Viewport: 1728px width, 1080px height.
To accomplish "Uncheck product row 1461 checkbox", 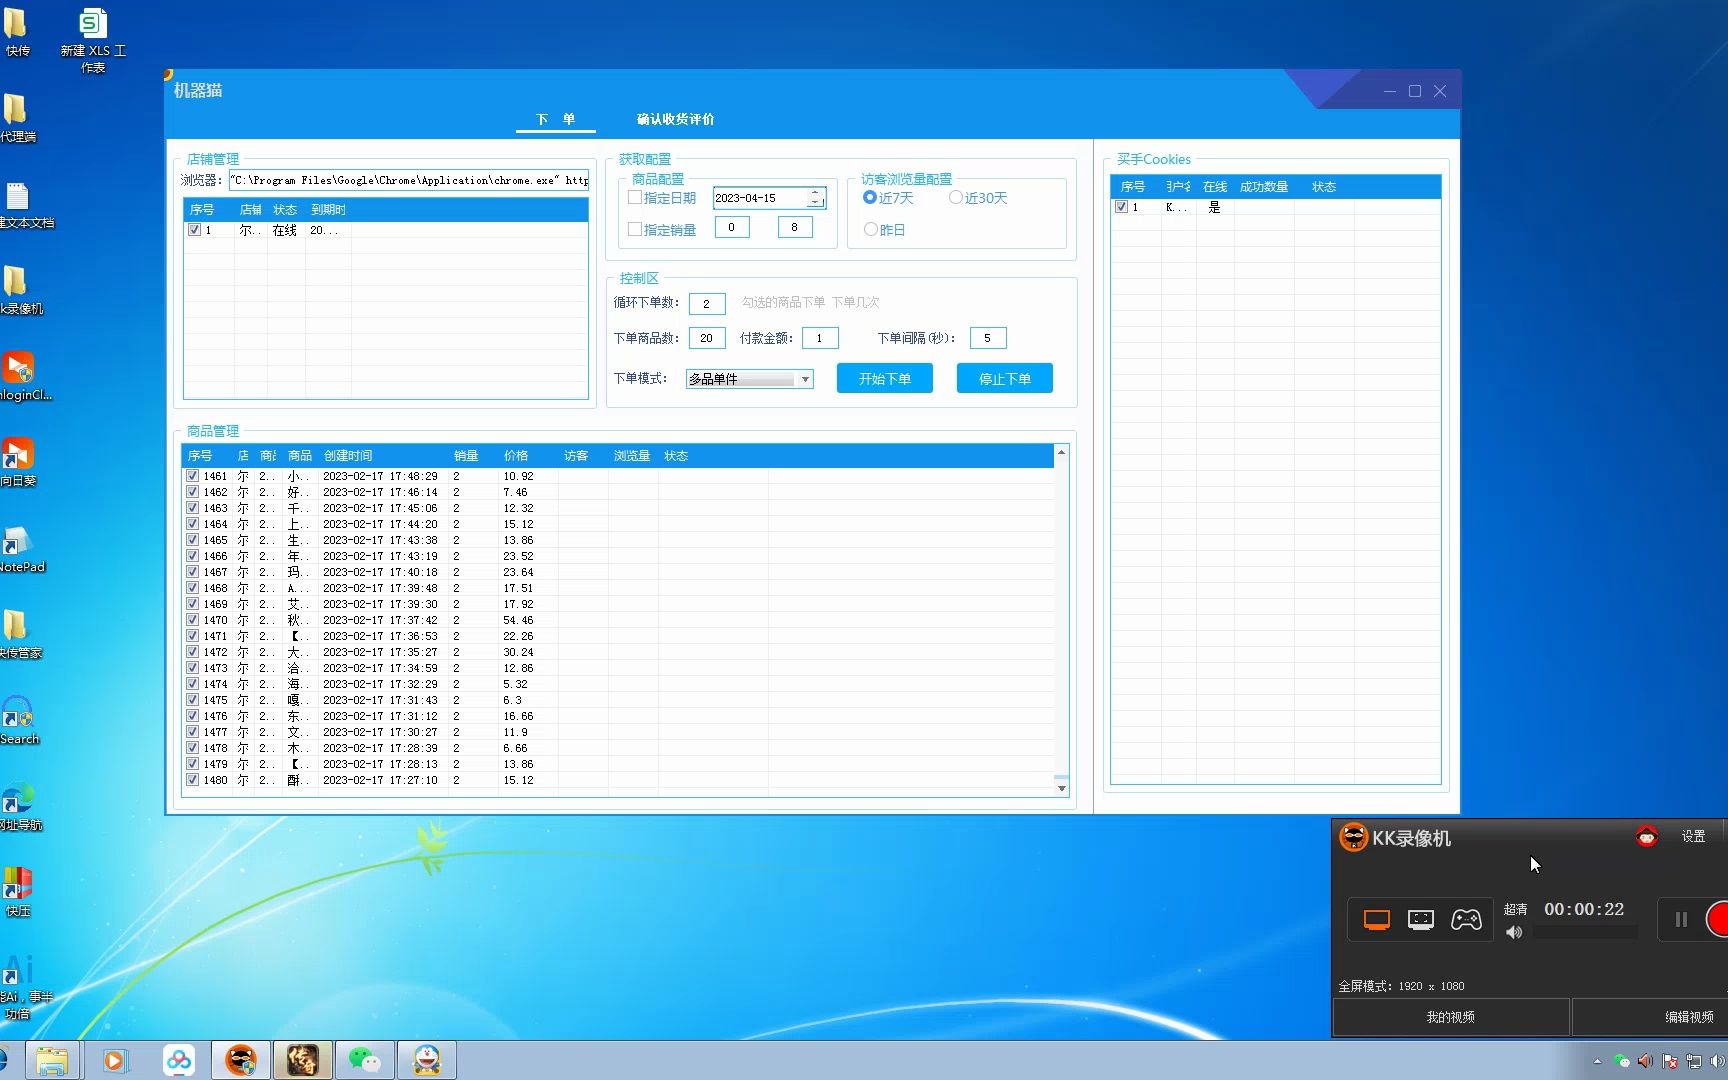I will pyautogui.click(x=192, y=476).
